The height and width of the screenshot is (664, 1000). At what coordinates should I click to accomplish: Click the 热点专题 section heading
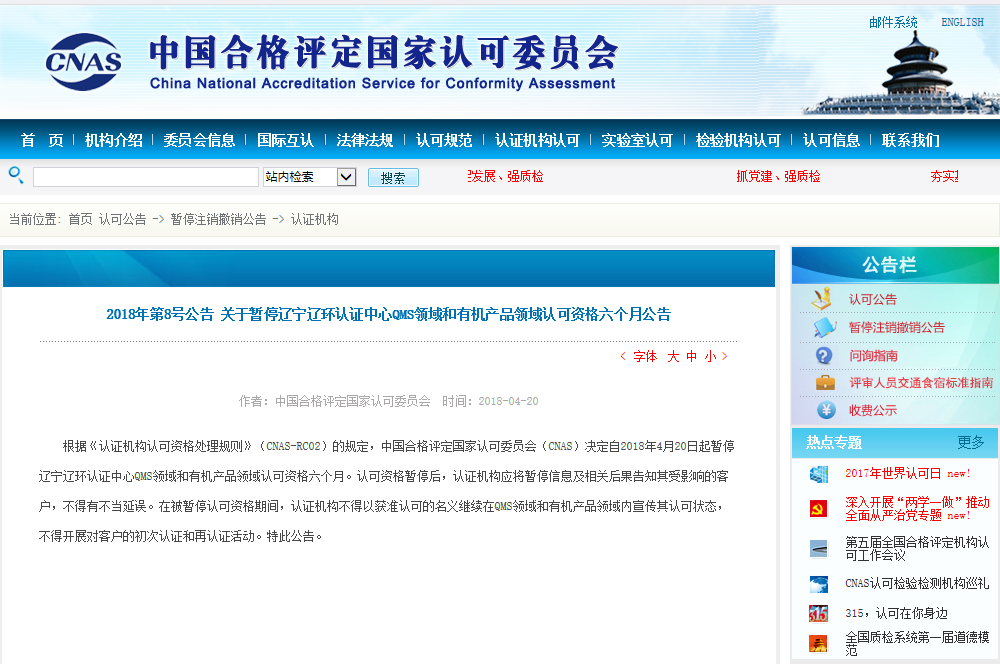(x=834, y=442)
